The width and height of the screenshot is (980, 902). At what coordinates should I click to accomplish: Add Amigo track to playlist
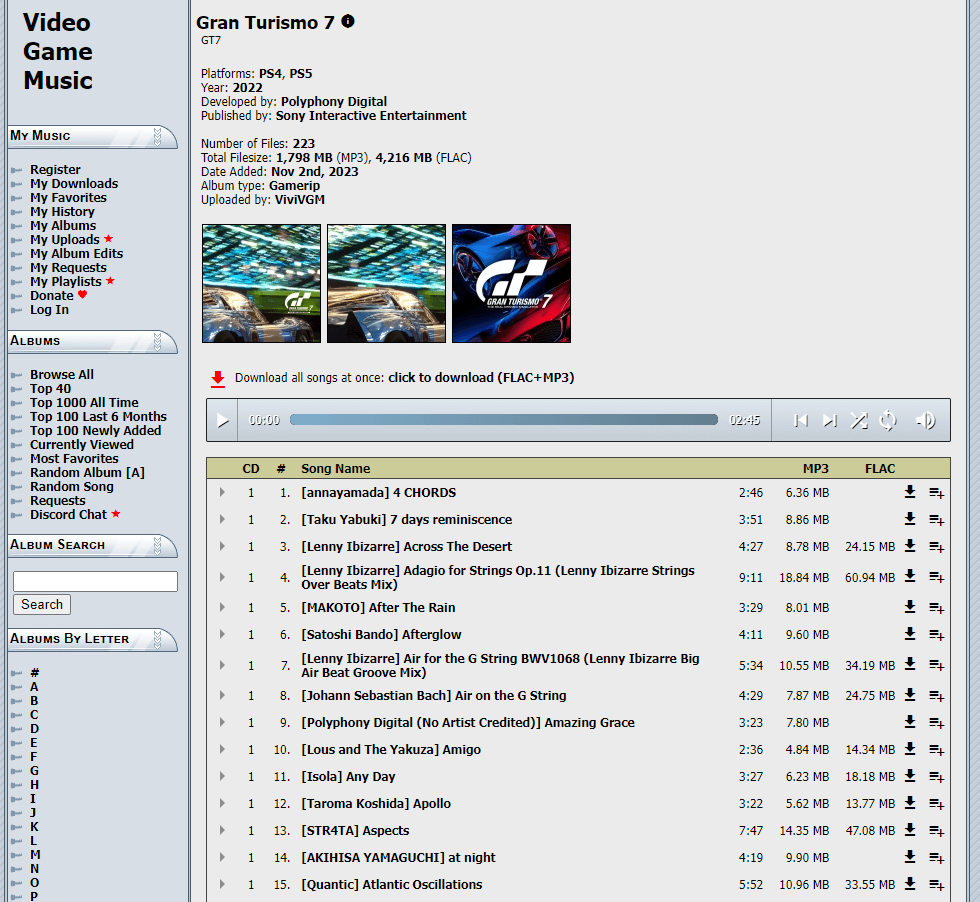(936, 750)
